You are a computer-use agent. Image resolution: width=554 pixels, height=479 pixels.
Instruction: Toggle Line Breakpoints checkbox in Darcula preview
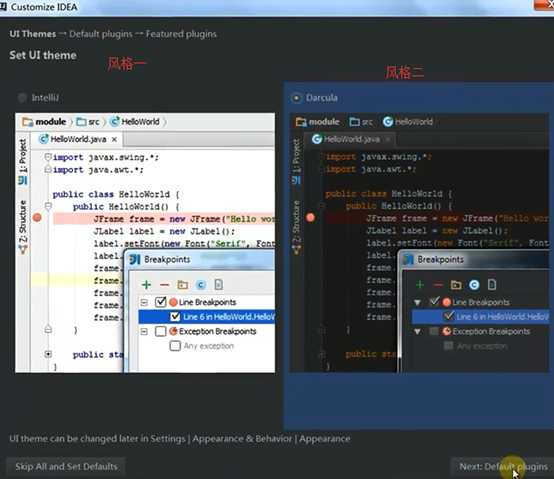click(x=434, y=302)
